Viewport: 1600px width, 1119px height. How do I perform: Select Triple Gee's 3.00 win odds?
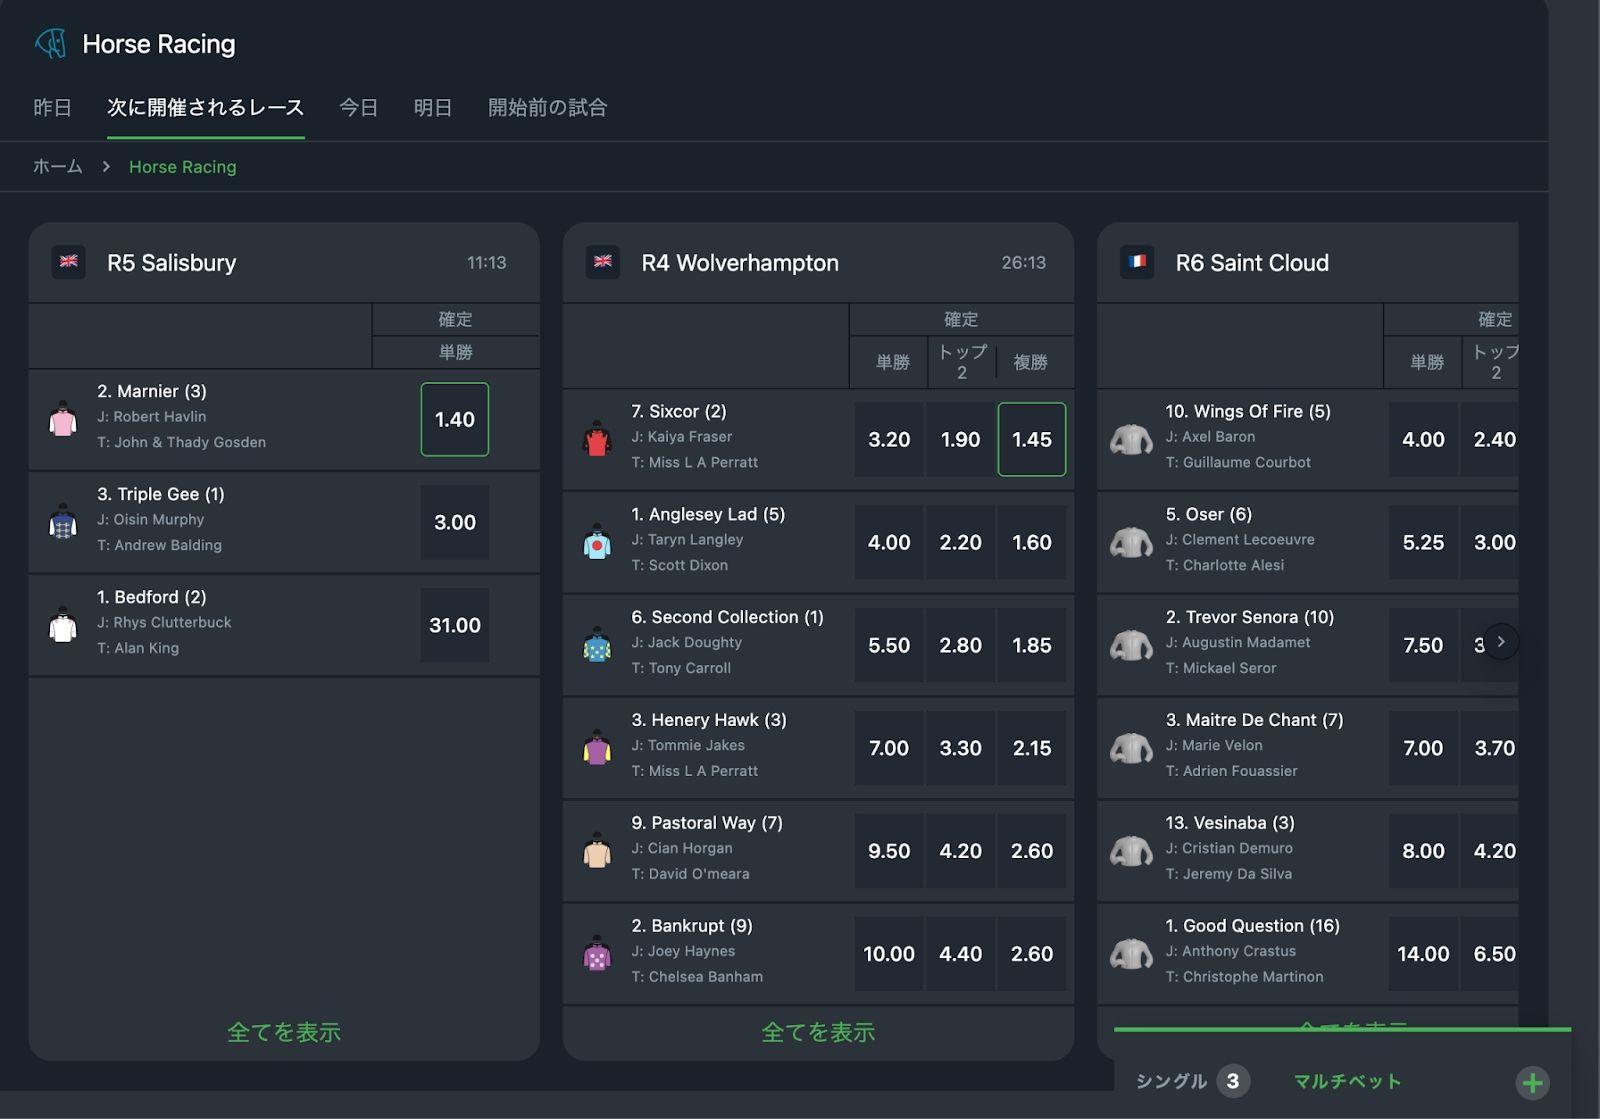455,523
